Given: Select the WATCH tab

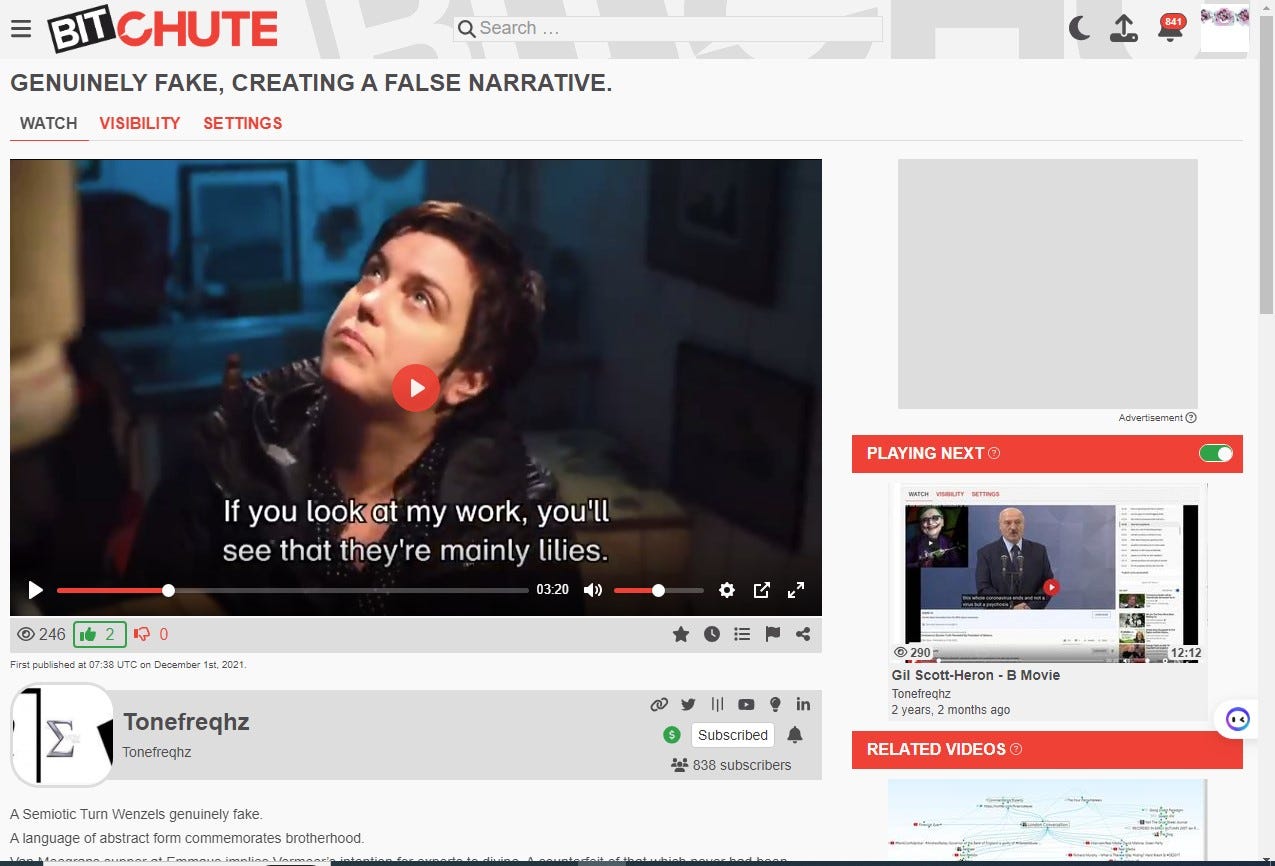Looking at the screenshot, I should pos(48,124).
